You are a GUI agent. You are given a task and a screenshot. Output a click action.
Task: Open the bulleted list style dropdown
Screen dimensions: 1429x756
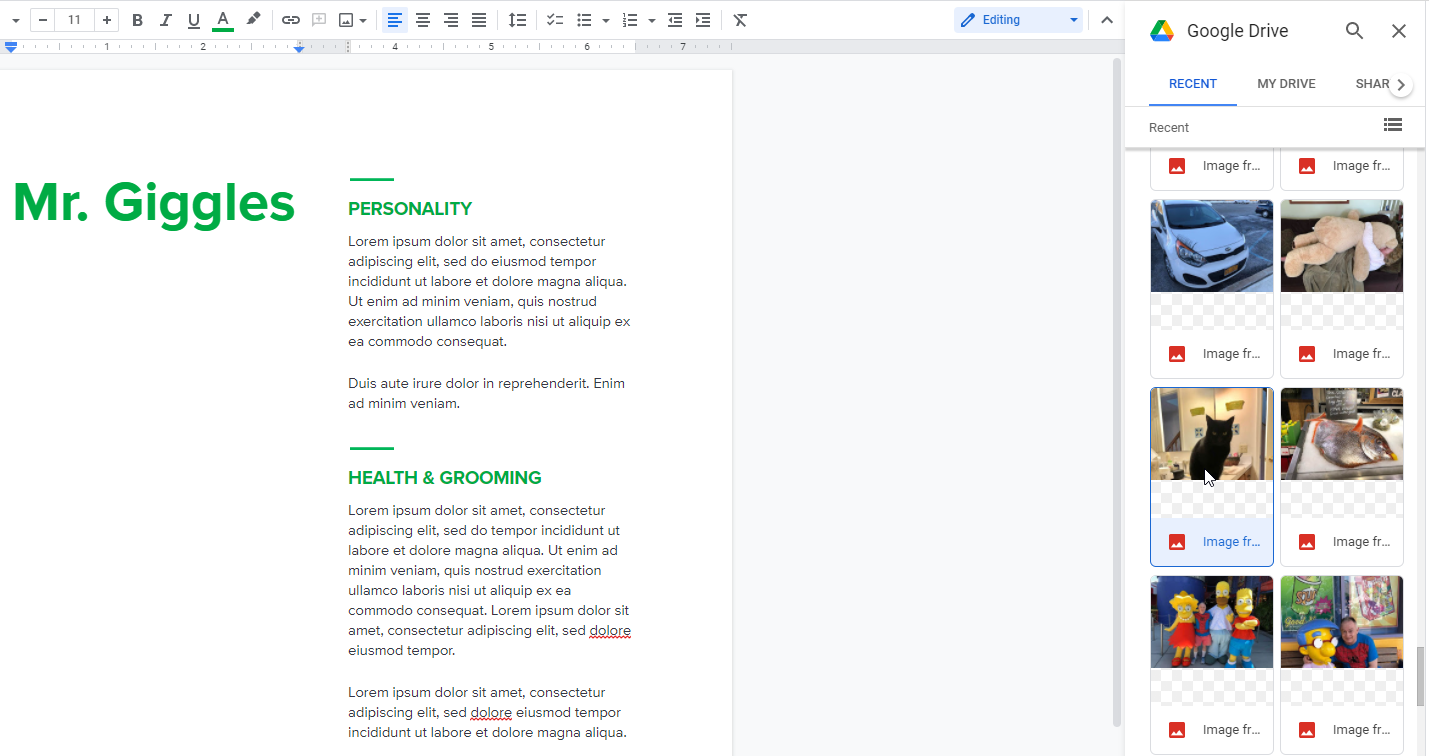[x=606, y=20]
